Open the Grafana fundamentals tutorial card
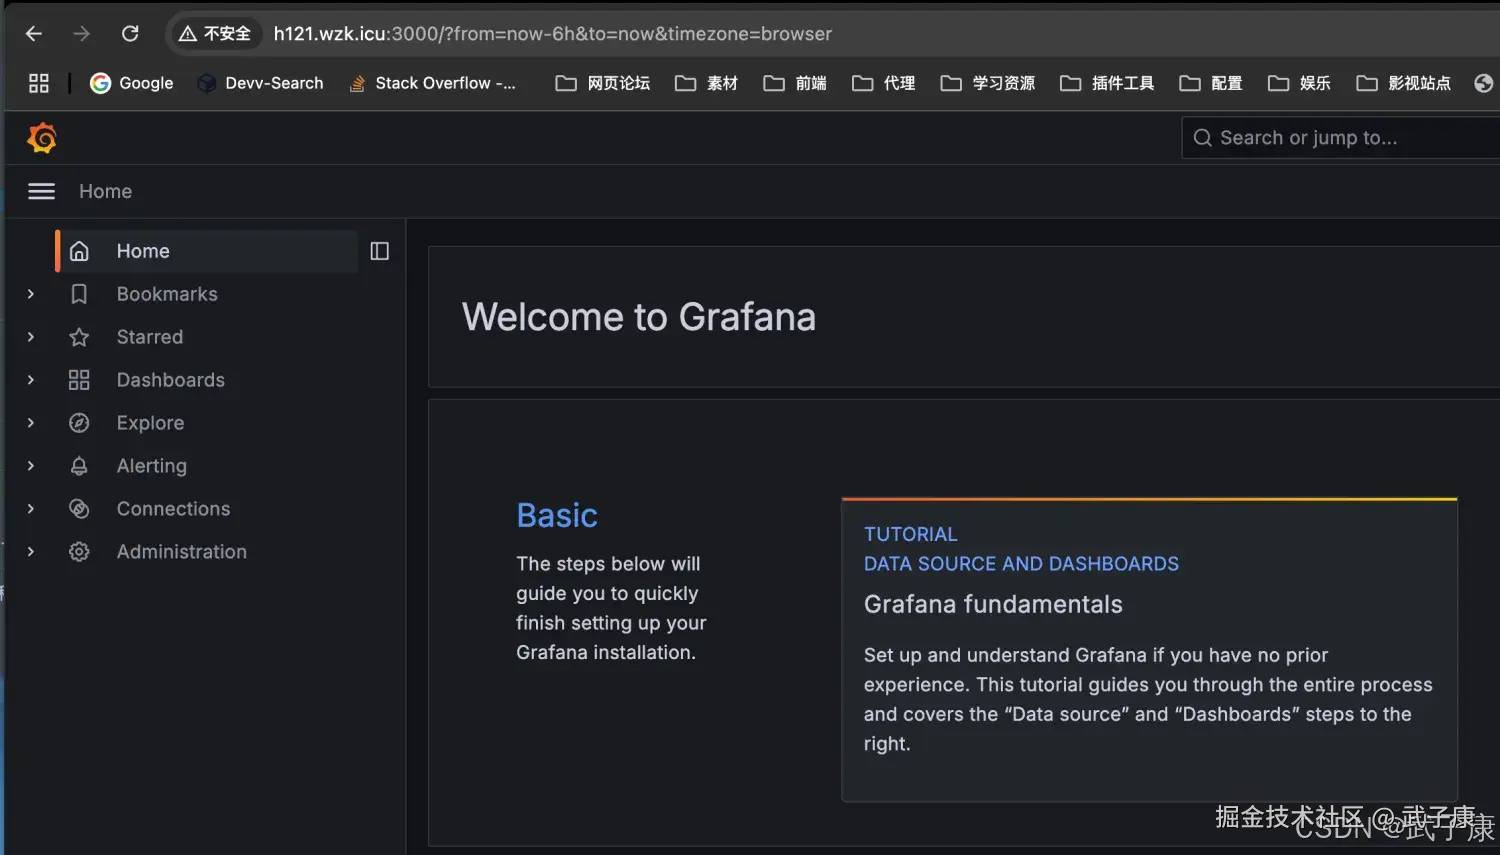 pos(993,604)
